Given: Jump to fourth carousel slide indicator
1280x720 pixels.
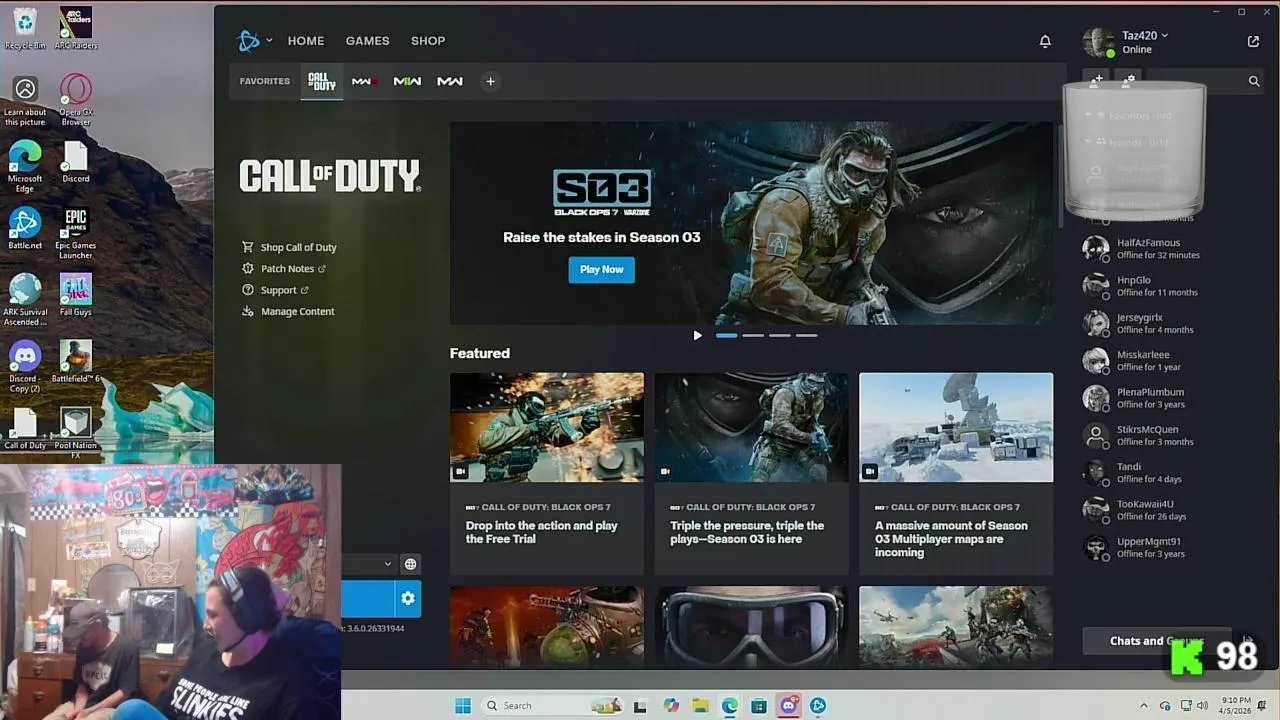Looking at the screenshot, I should coord(807,335).
